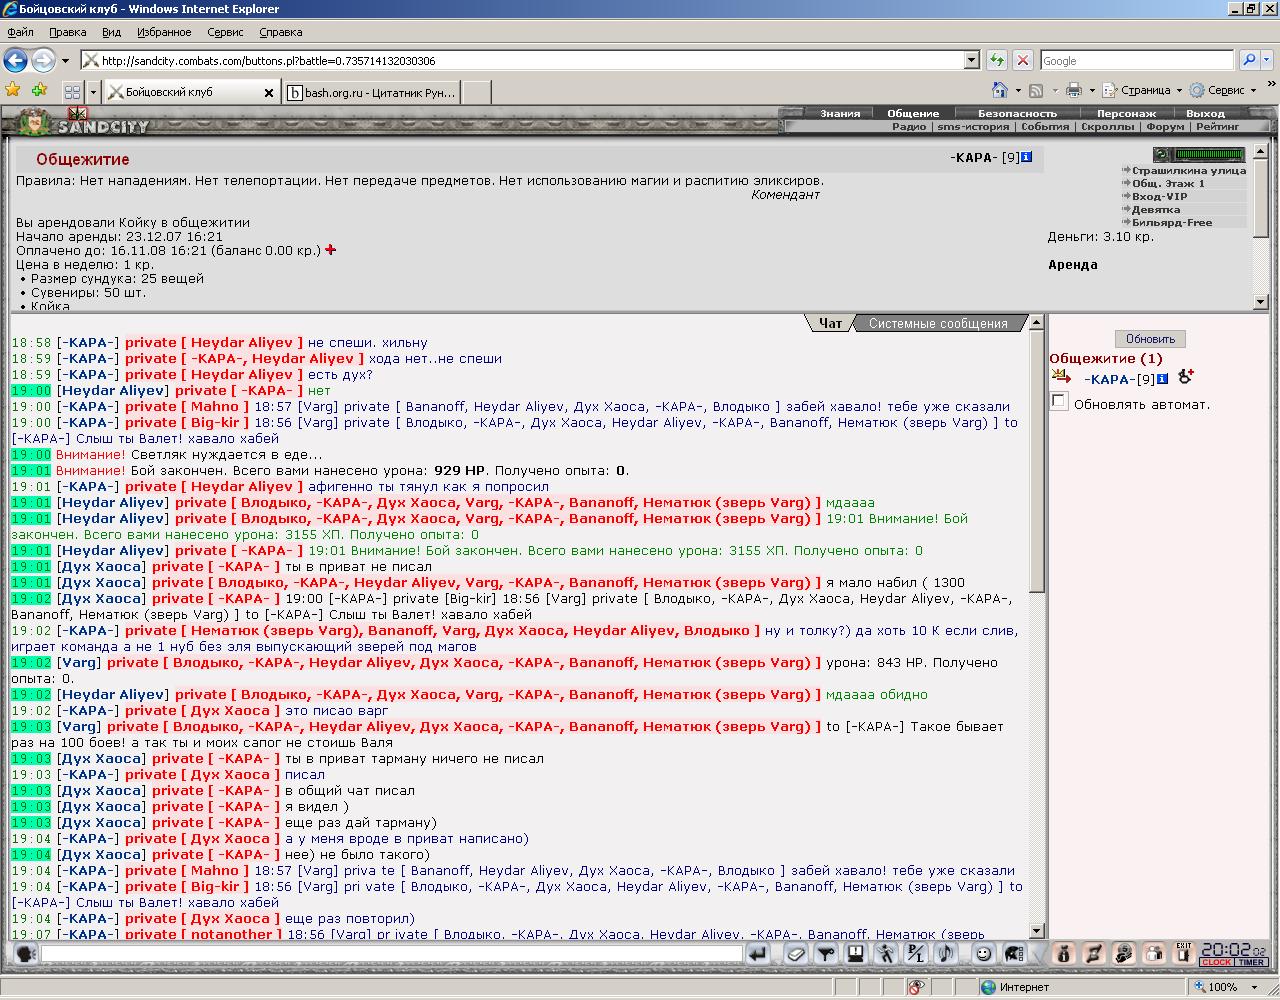The image size is (1280, 1000).
Task: Switch to 'Системные сообщения' tab
Action: (938, 323)
